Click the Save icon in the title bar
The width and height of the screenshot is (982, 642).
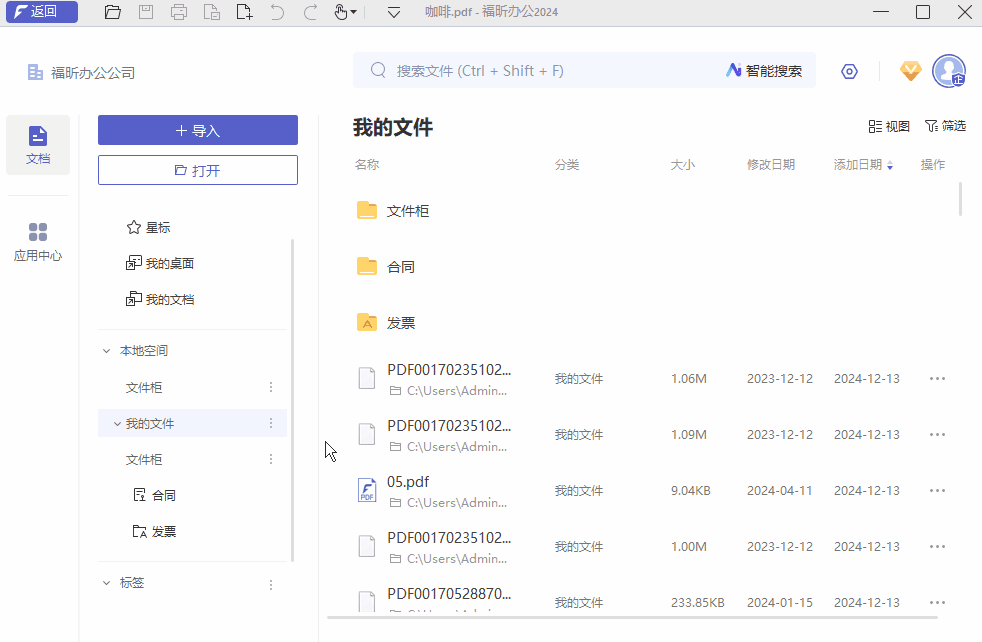146,12
